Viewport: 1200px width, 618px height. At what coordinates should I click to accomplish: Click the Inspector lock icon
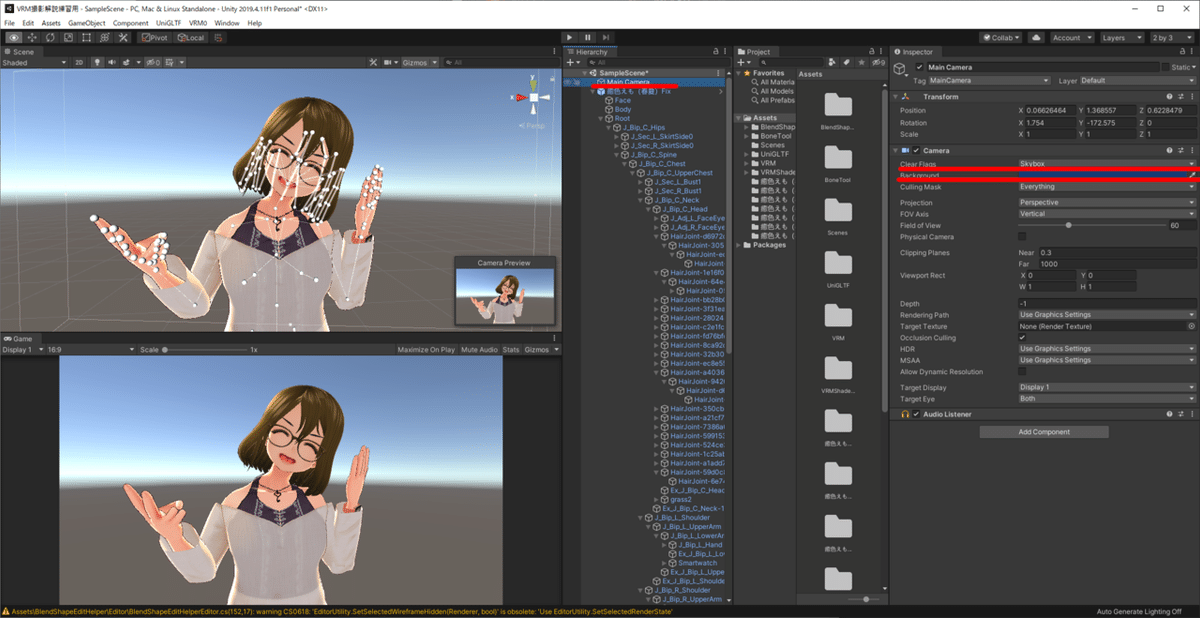click(1181, 52)
